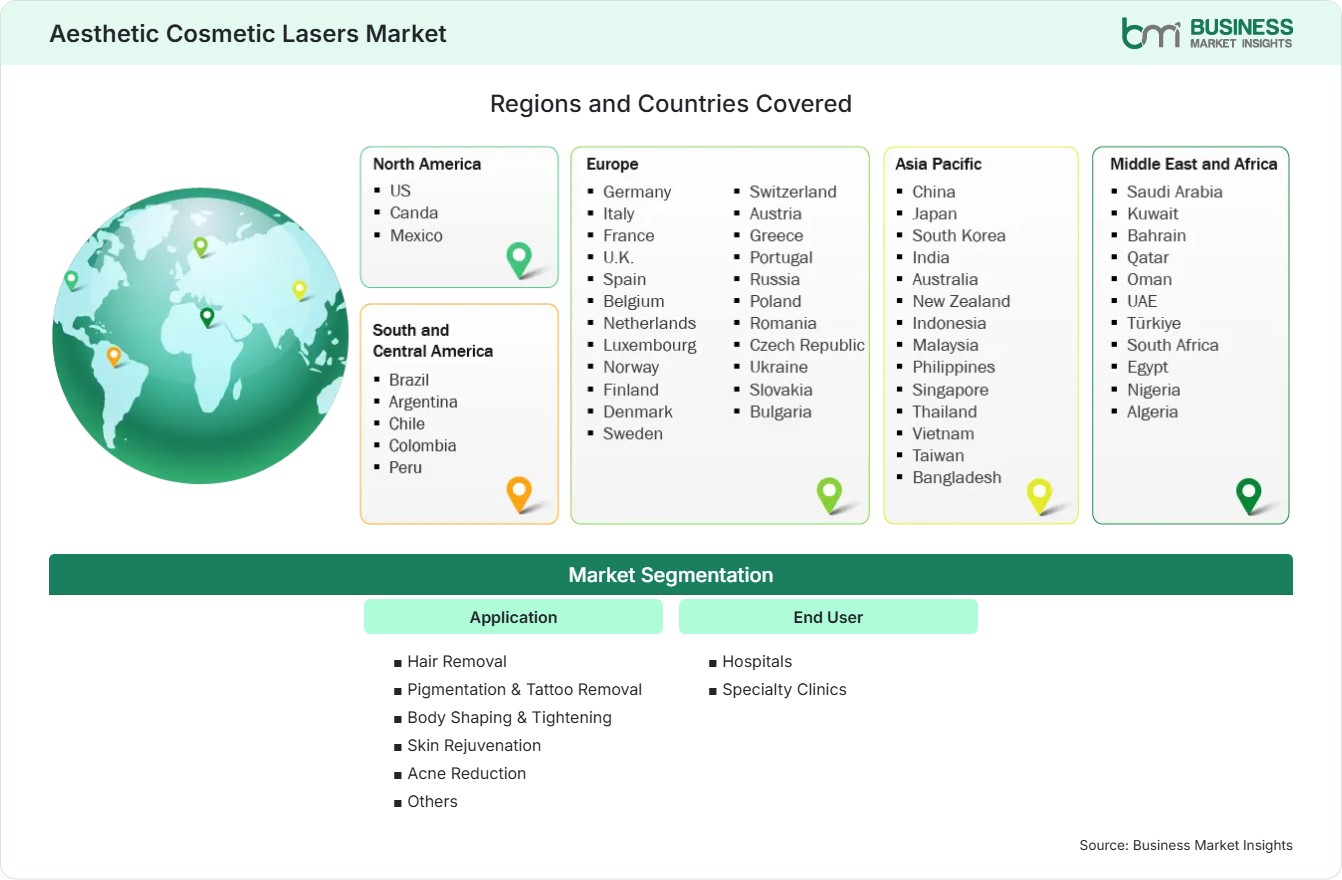The height and width of the screenshot is (880, 1342).
Task: Click Germany in the Europe list
Action: 637,191
